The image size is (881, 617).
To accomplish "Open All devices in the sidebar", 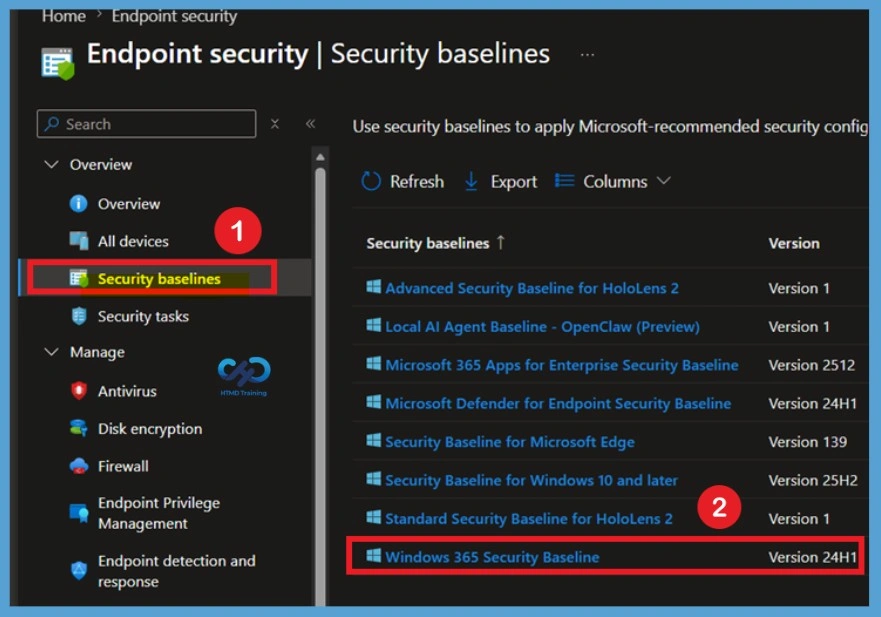I will click(x=133, y=242).
